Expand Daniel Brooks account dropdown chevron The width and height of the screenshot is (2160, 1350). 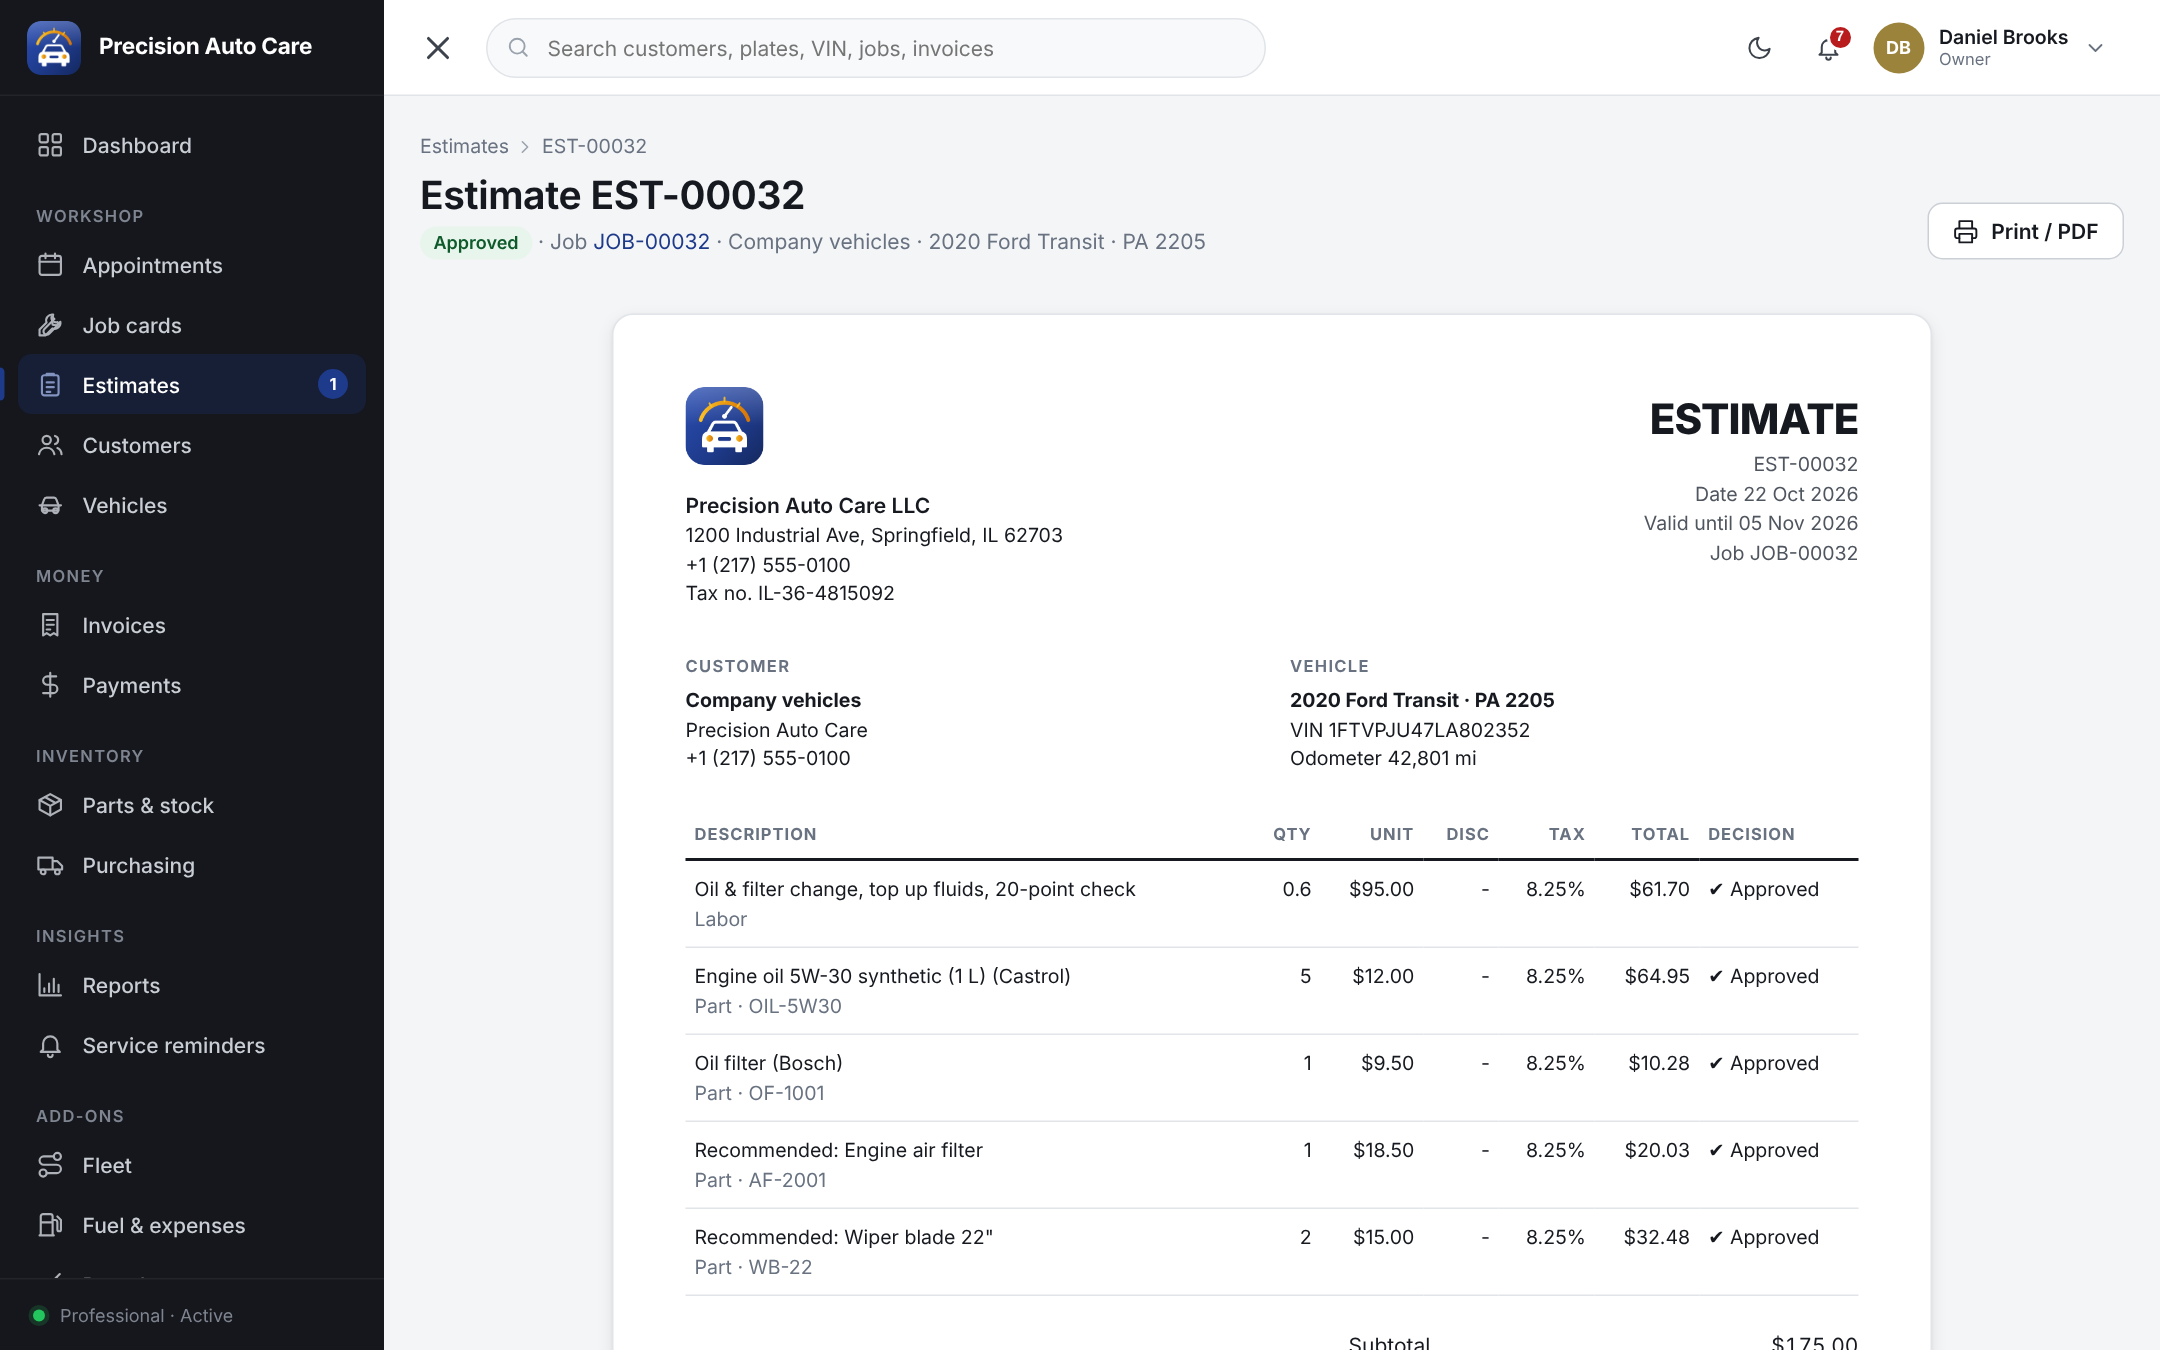(x=2096, y=48)
